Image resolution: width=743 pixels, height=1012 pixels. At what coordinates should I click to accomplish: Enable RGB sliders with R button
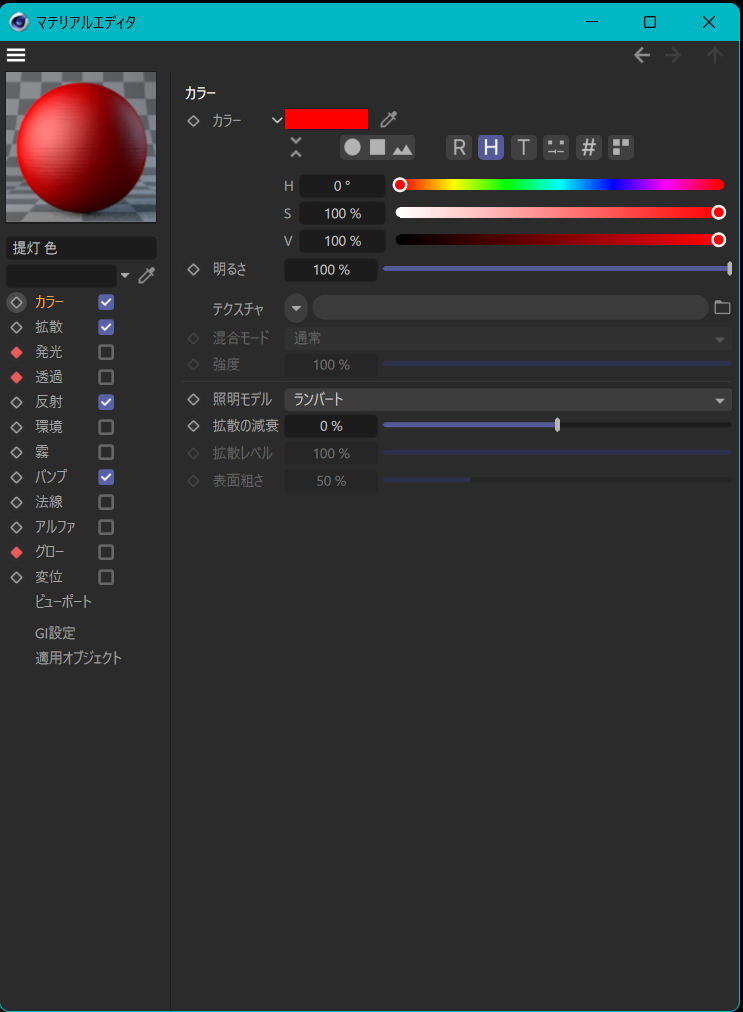click(x=459, y=148)
